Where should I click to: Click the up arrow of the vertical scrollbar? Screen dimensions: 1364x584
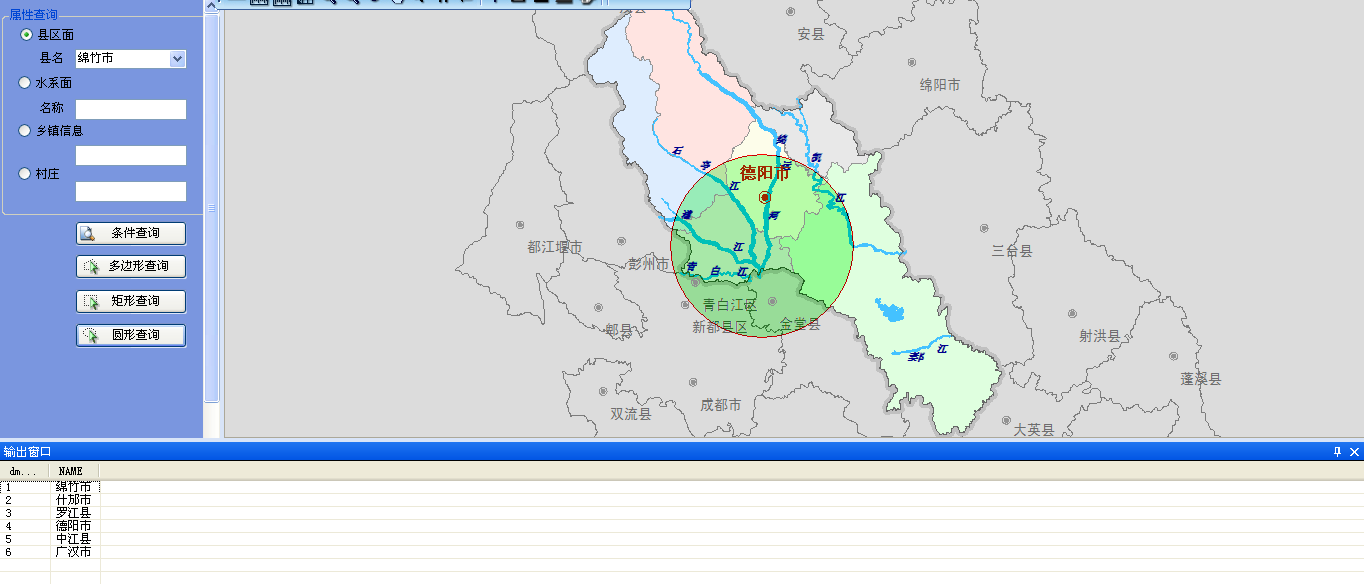210,4
